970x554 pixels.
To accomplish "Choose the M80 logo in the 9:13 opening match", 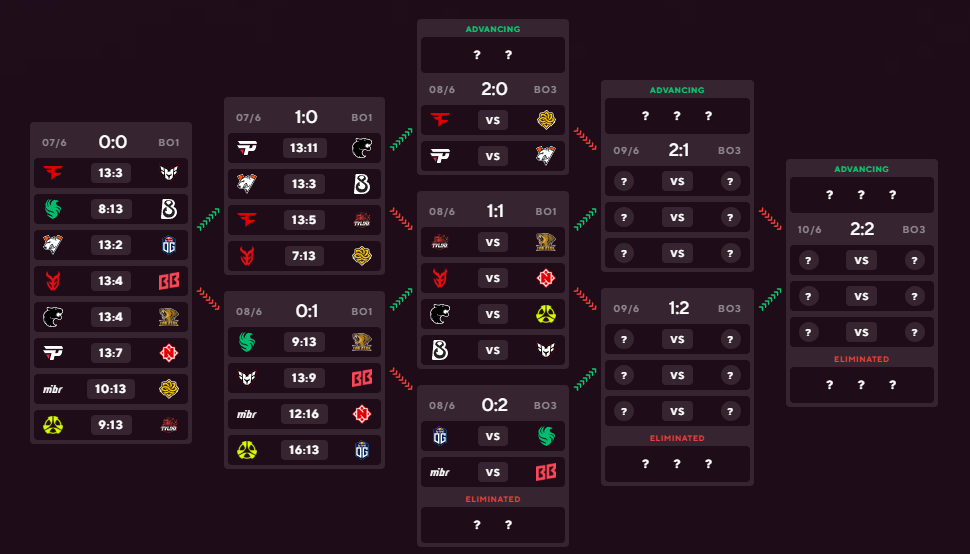I will coord(53,425).
